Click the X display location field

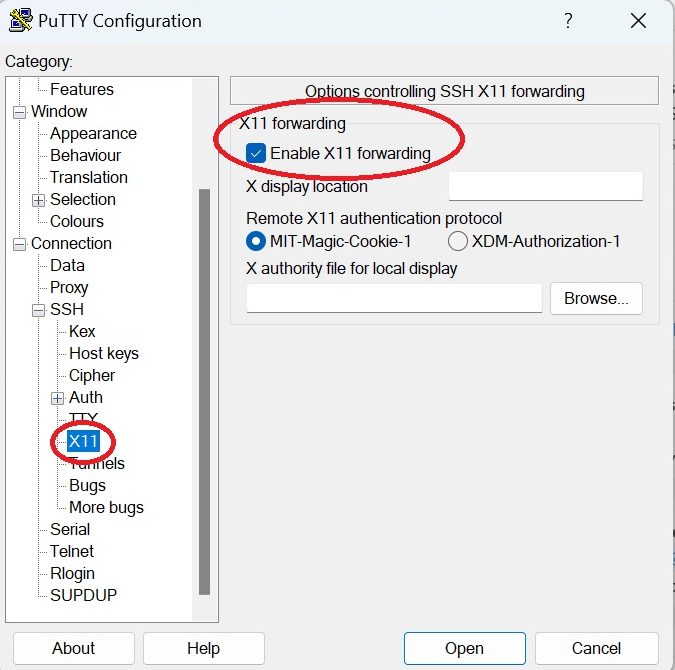[546, 186]
